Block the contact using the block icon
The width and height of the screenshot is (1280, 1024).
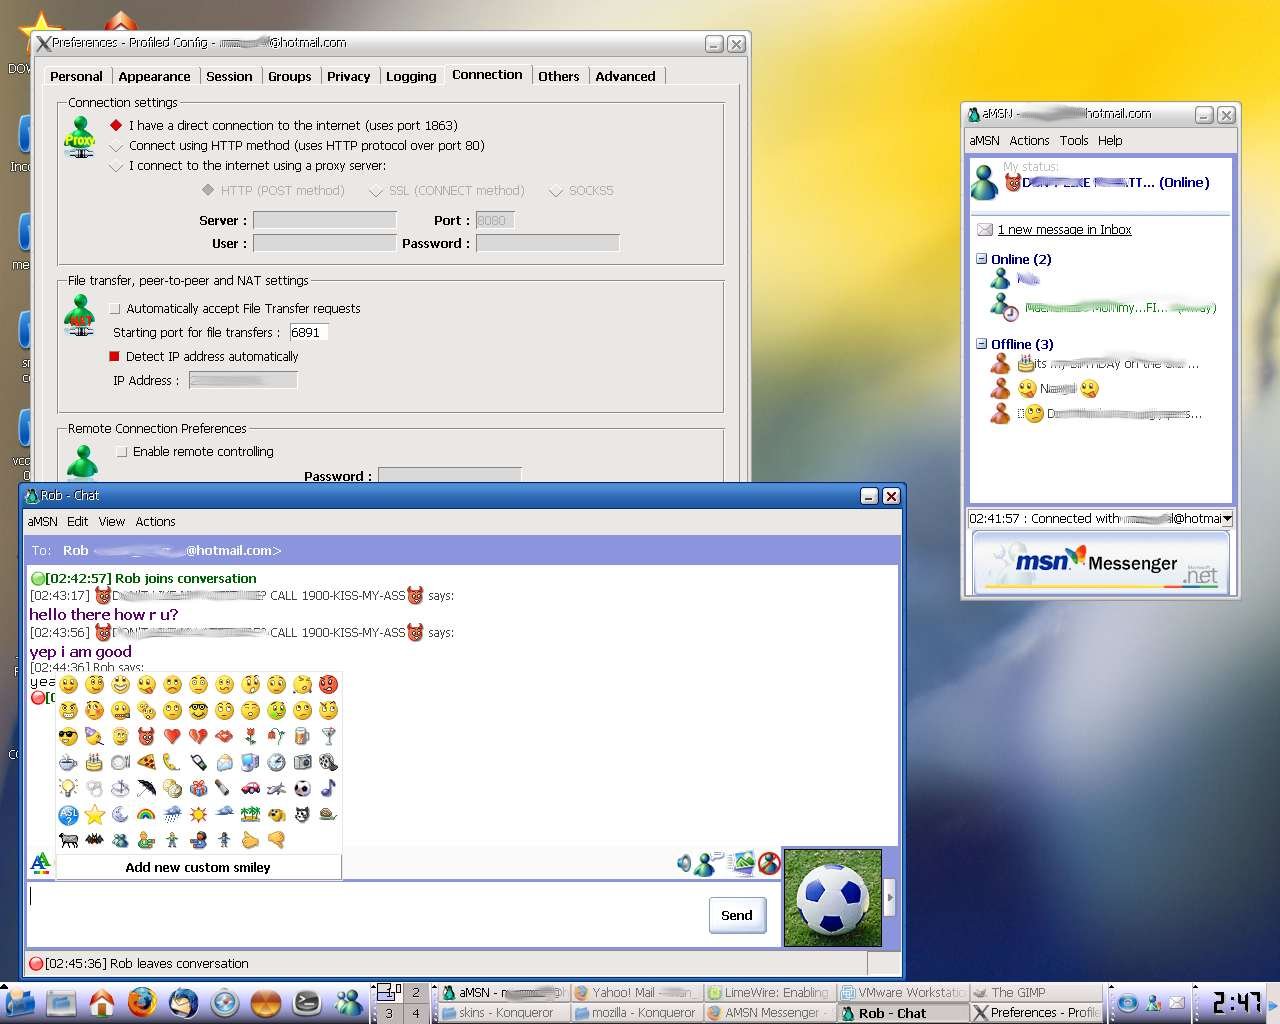click(x=769, y=863)
